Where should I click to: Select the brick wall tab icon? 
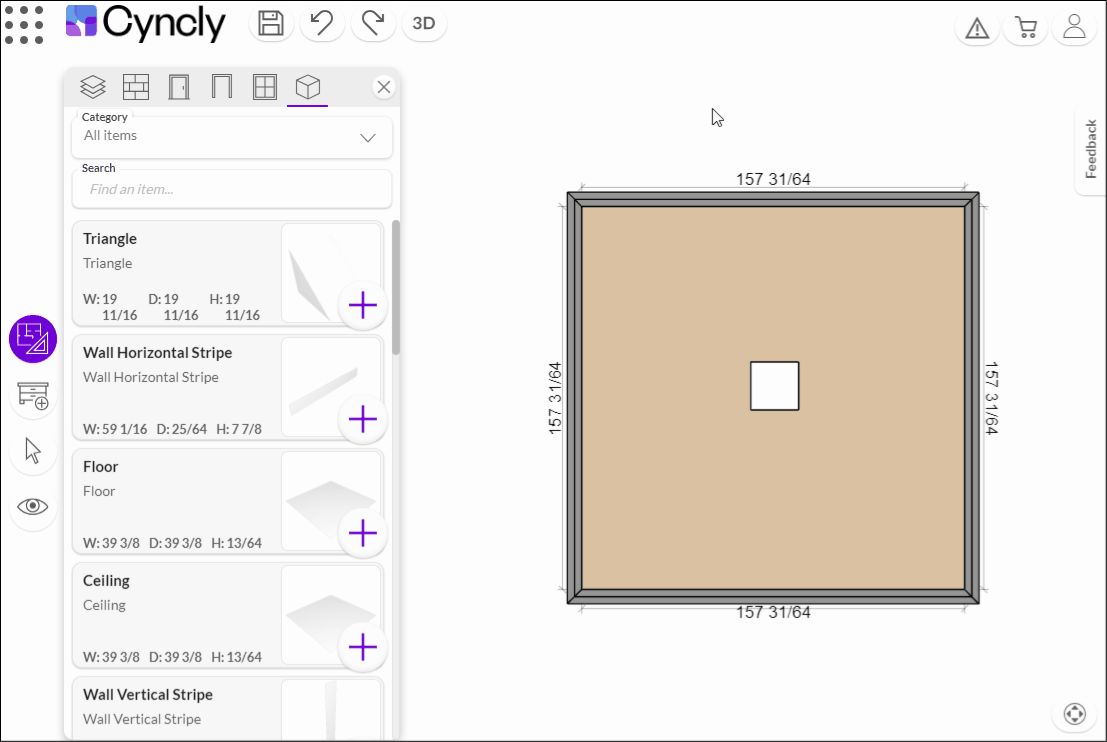coord(136,87)
